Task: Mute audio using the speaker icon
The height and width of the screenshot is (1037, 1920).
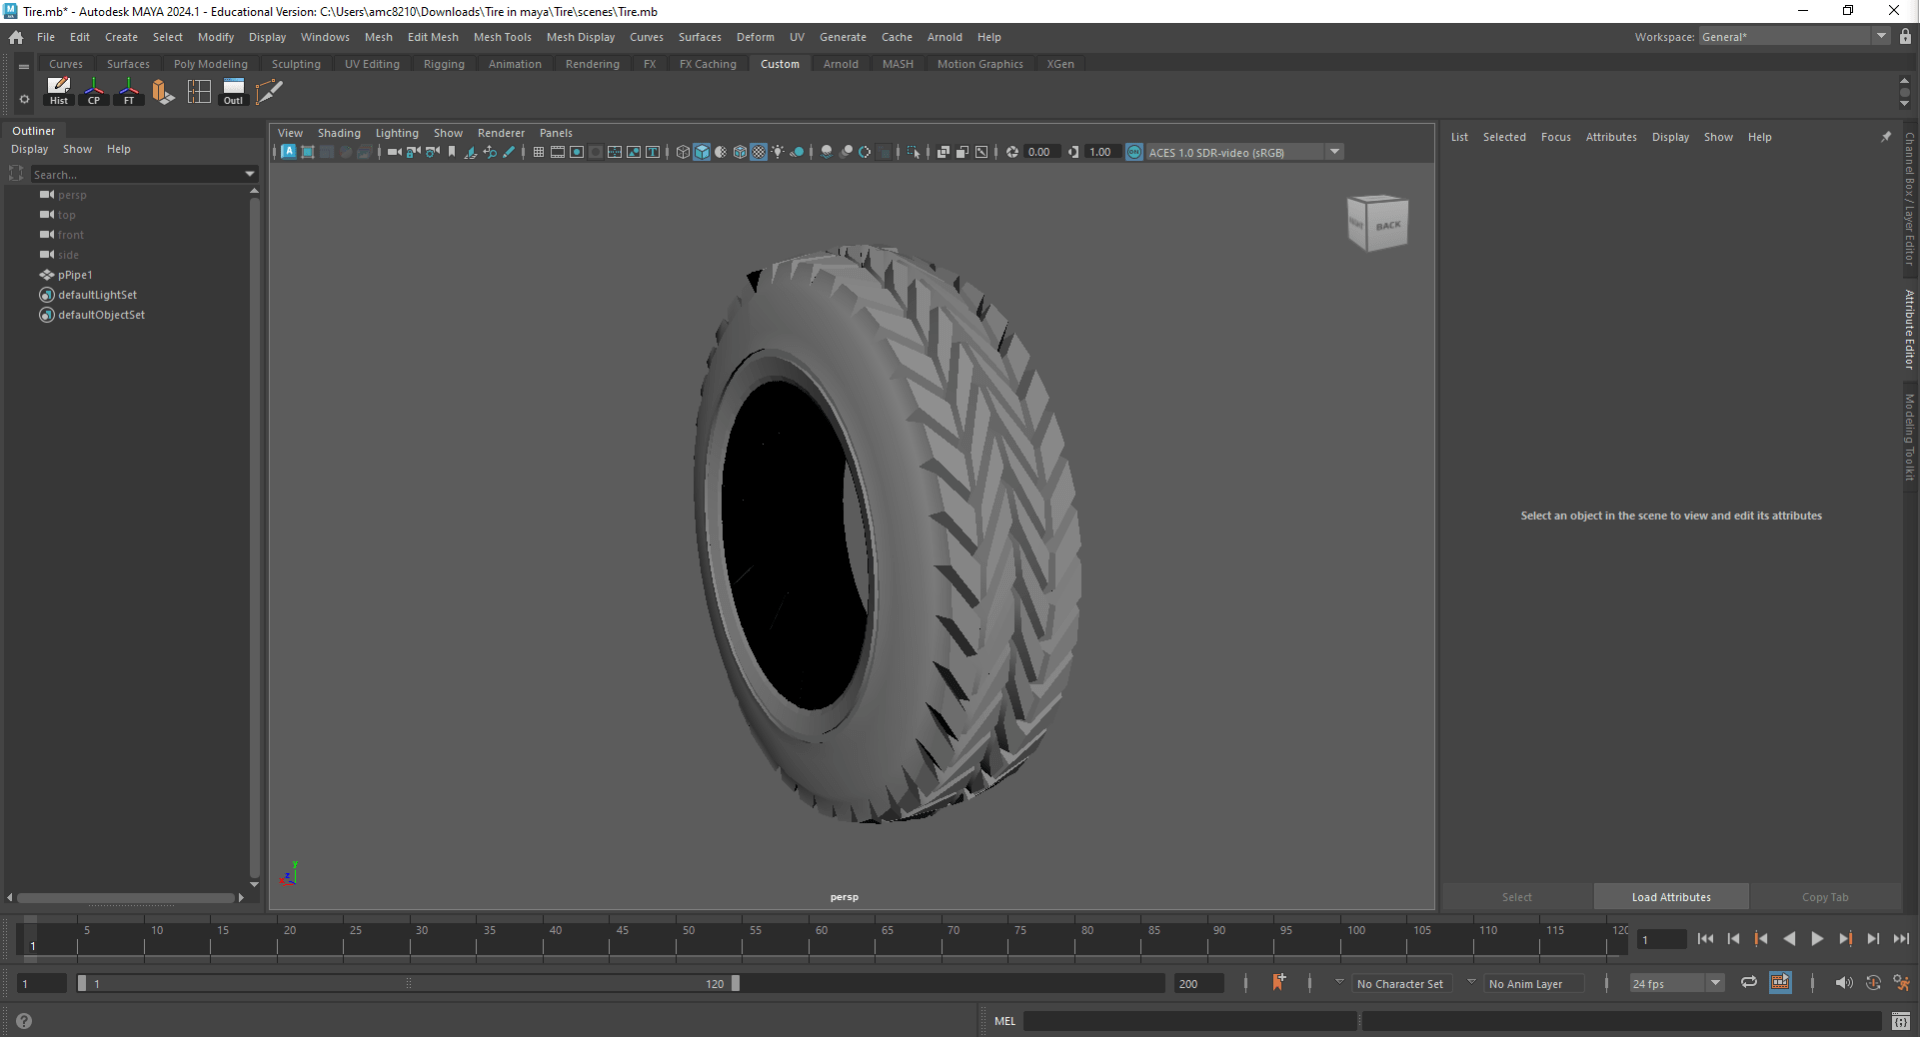Action: point(1845,983)
